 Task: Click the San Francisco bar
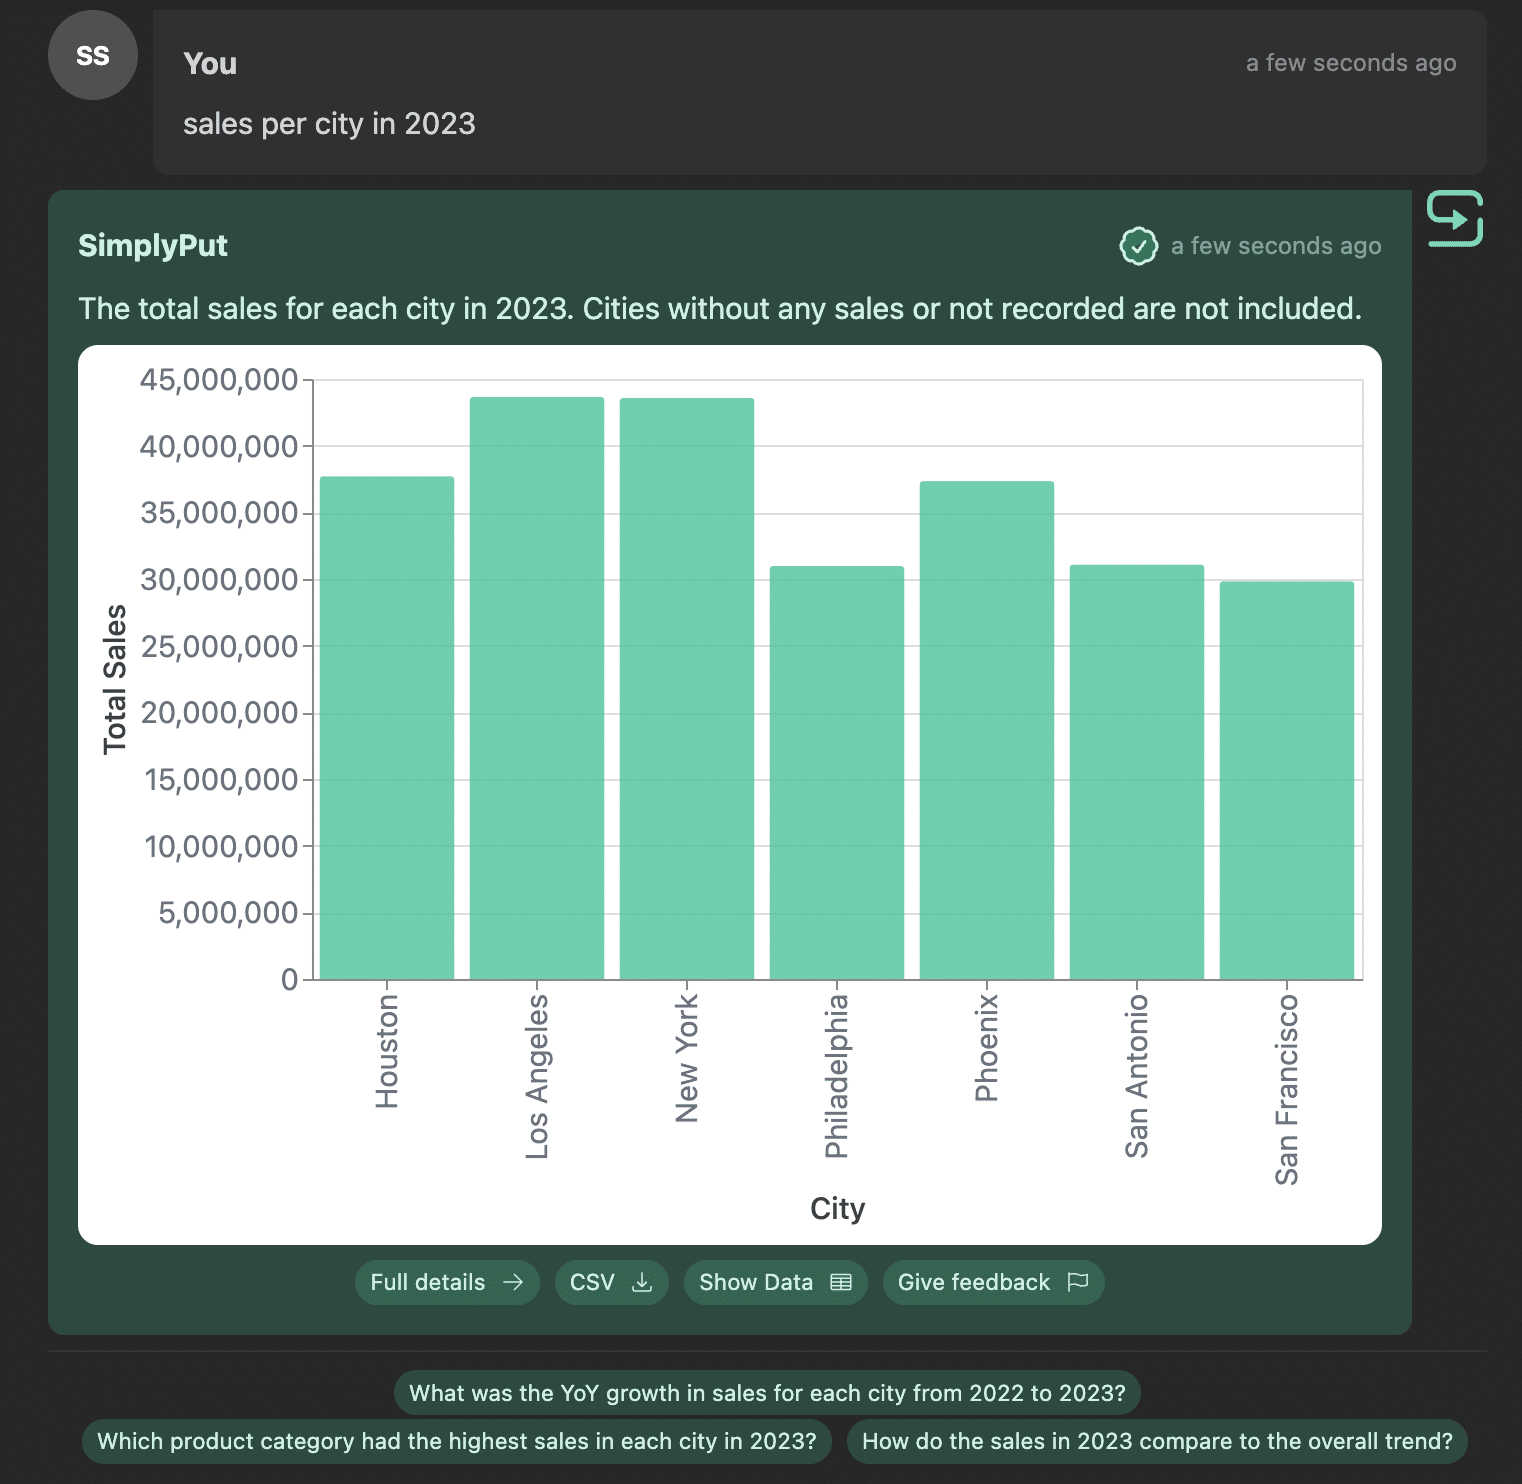pyautogui.click(x=1287, y=781)
